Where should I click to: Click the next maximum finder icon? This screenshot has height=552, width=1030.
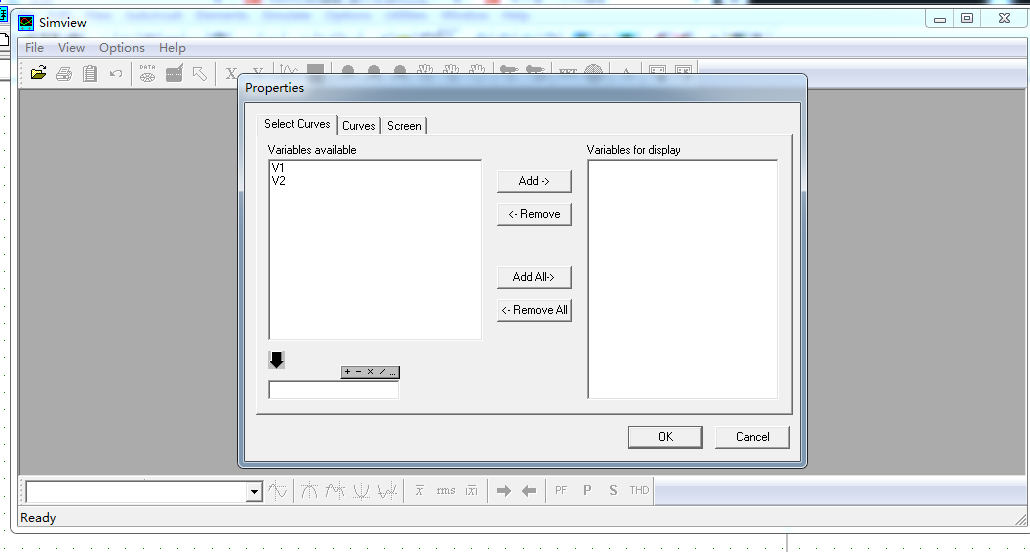click(x=335, y=490)
